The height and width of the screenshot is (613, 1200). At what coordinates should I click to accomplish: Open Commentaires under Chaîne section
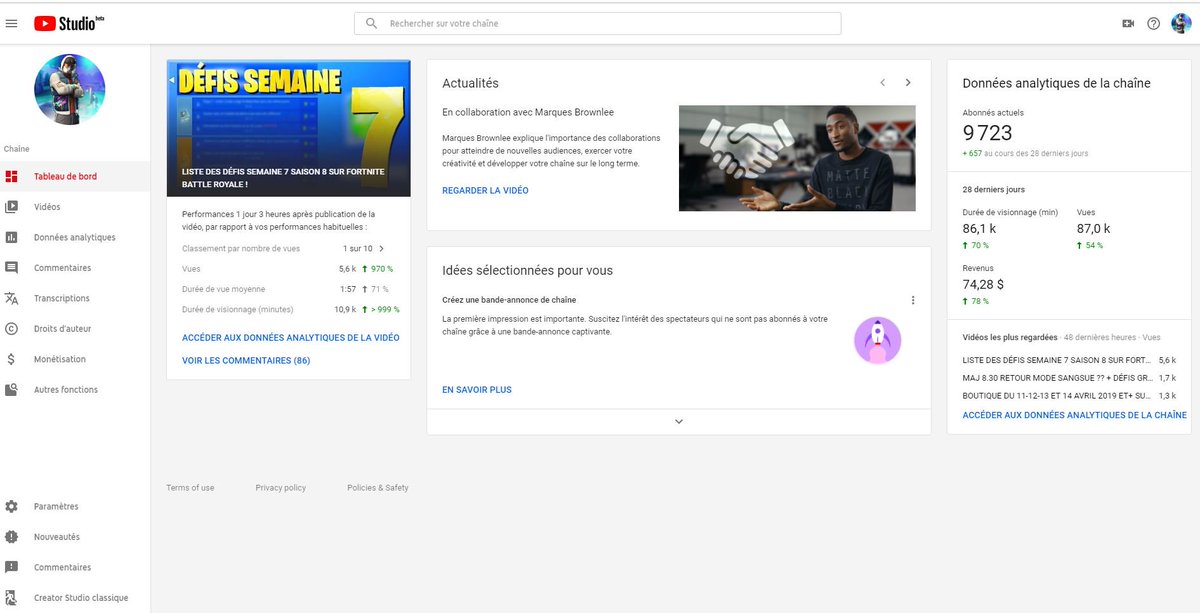click(x=75, y=268)
